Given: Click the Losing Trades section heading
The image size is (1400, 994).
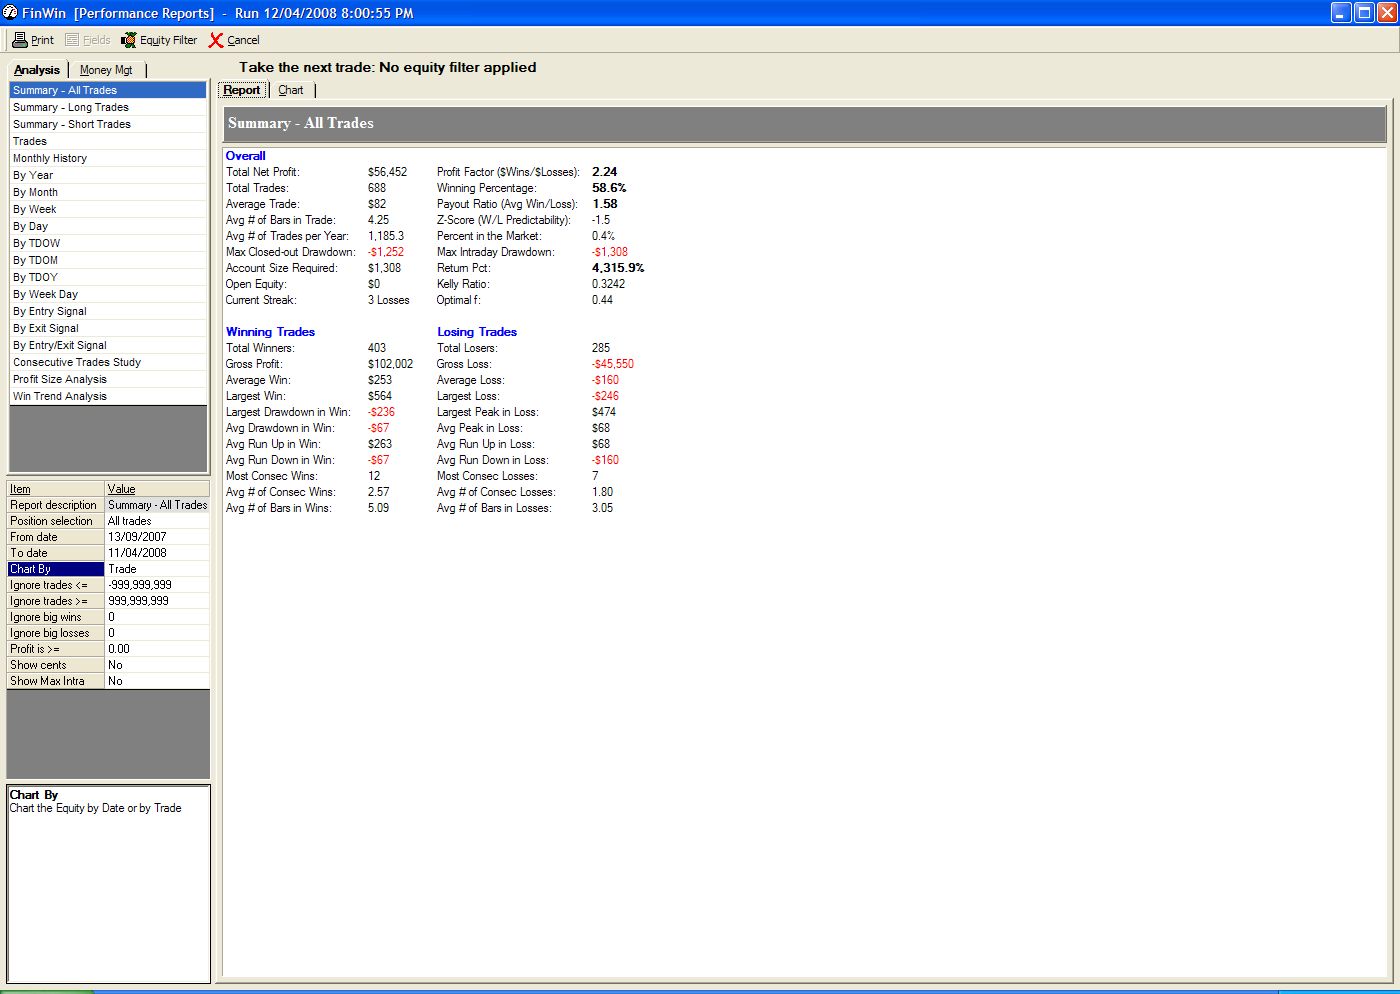Looking at the screenshot, I should [x=477, y=332].
